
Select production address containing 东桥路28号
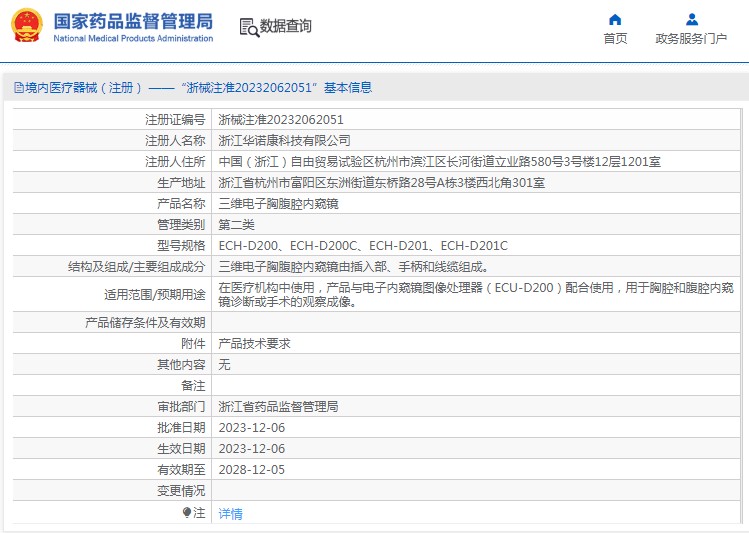click(x=382, y=182)
